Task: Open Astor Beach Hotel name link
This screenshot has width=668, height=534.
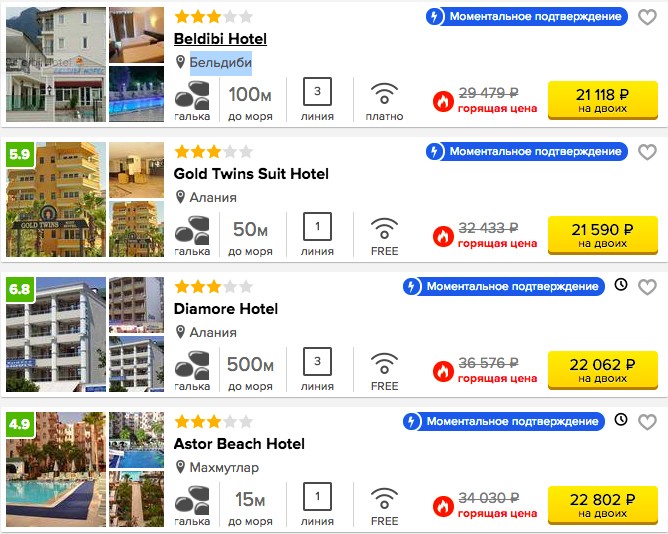Action: click(x=239, y=444)
